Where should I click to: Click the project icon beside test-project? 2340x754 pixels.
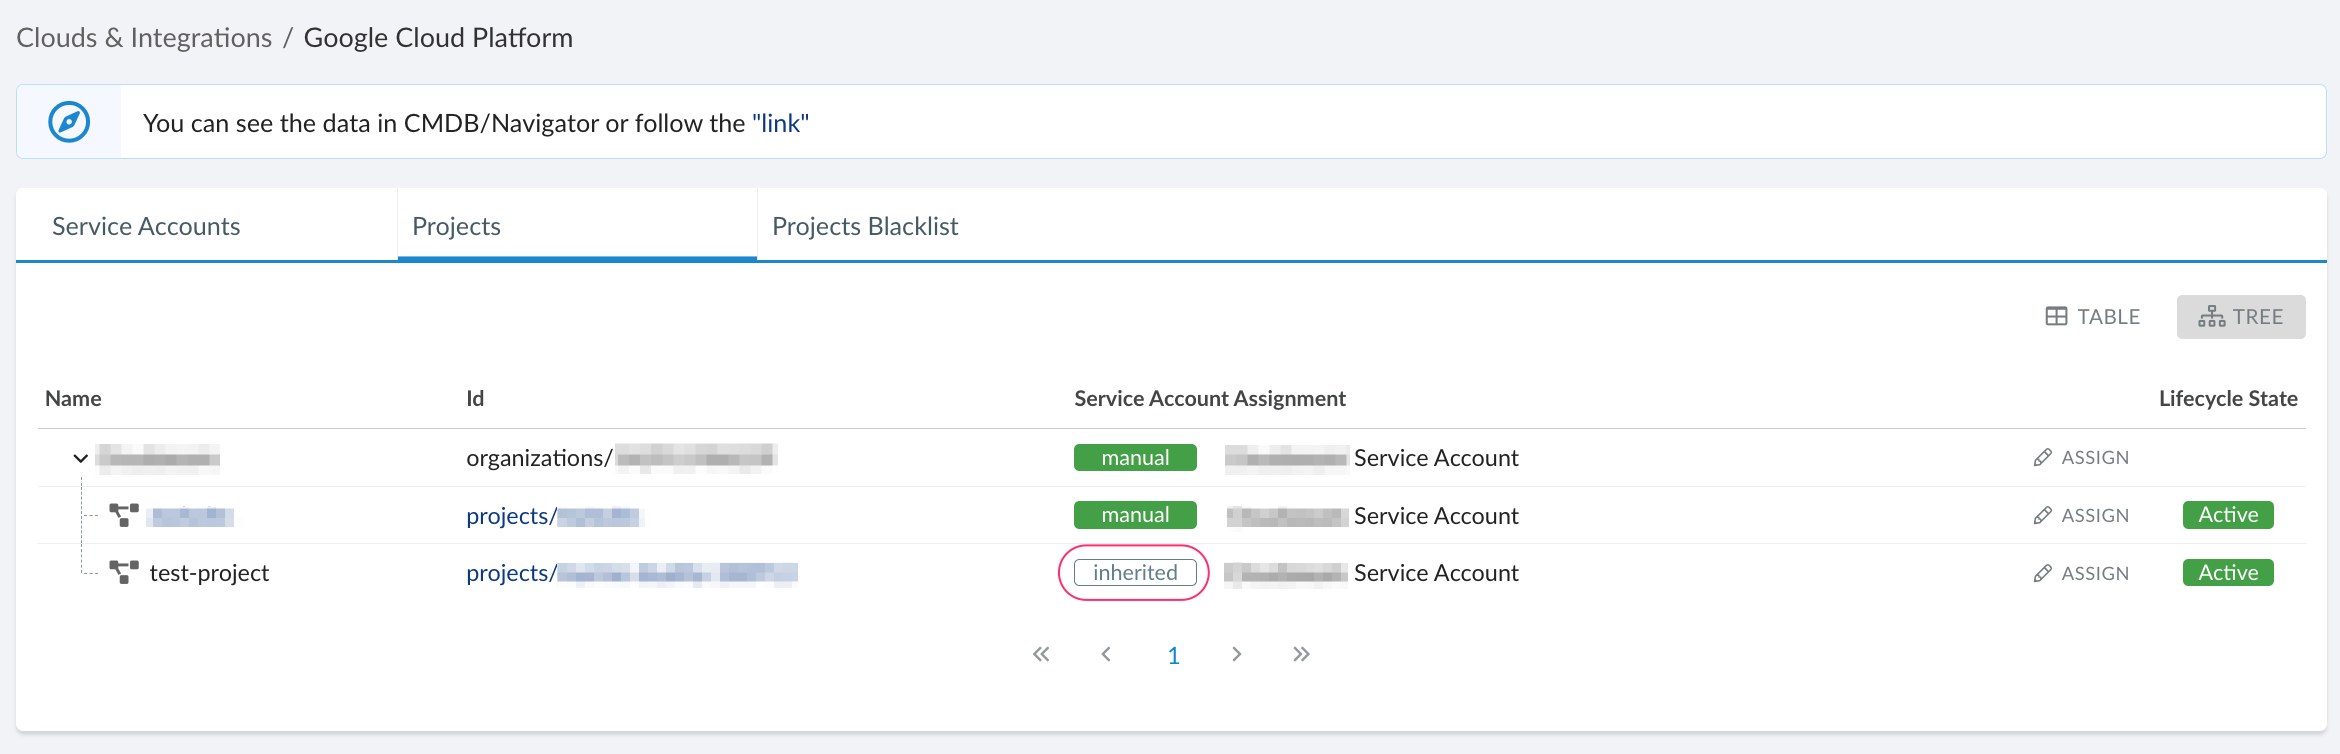(124, 572)
